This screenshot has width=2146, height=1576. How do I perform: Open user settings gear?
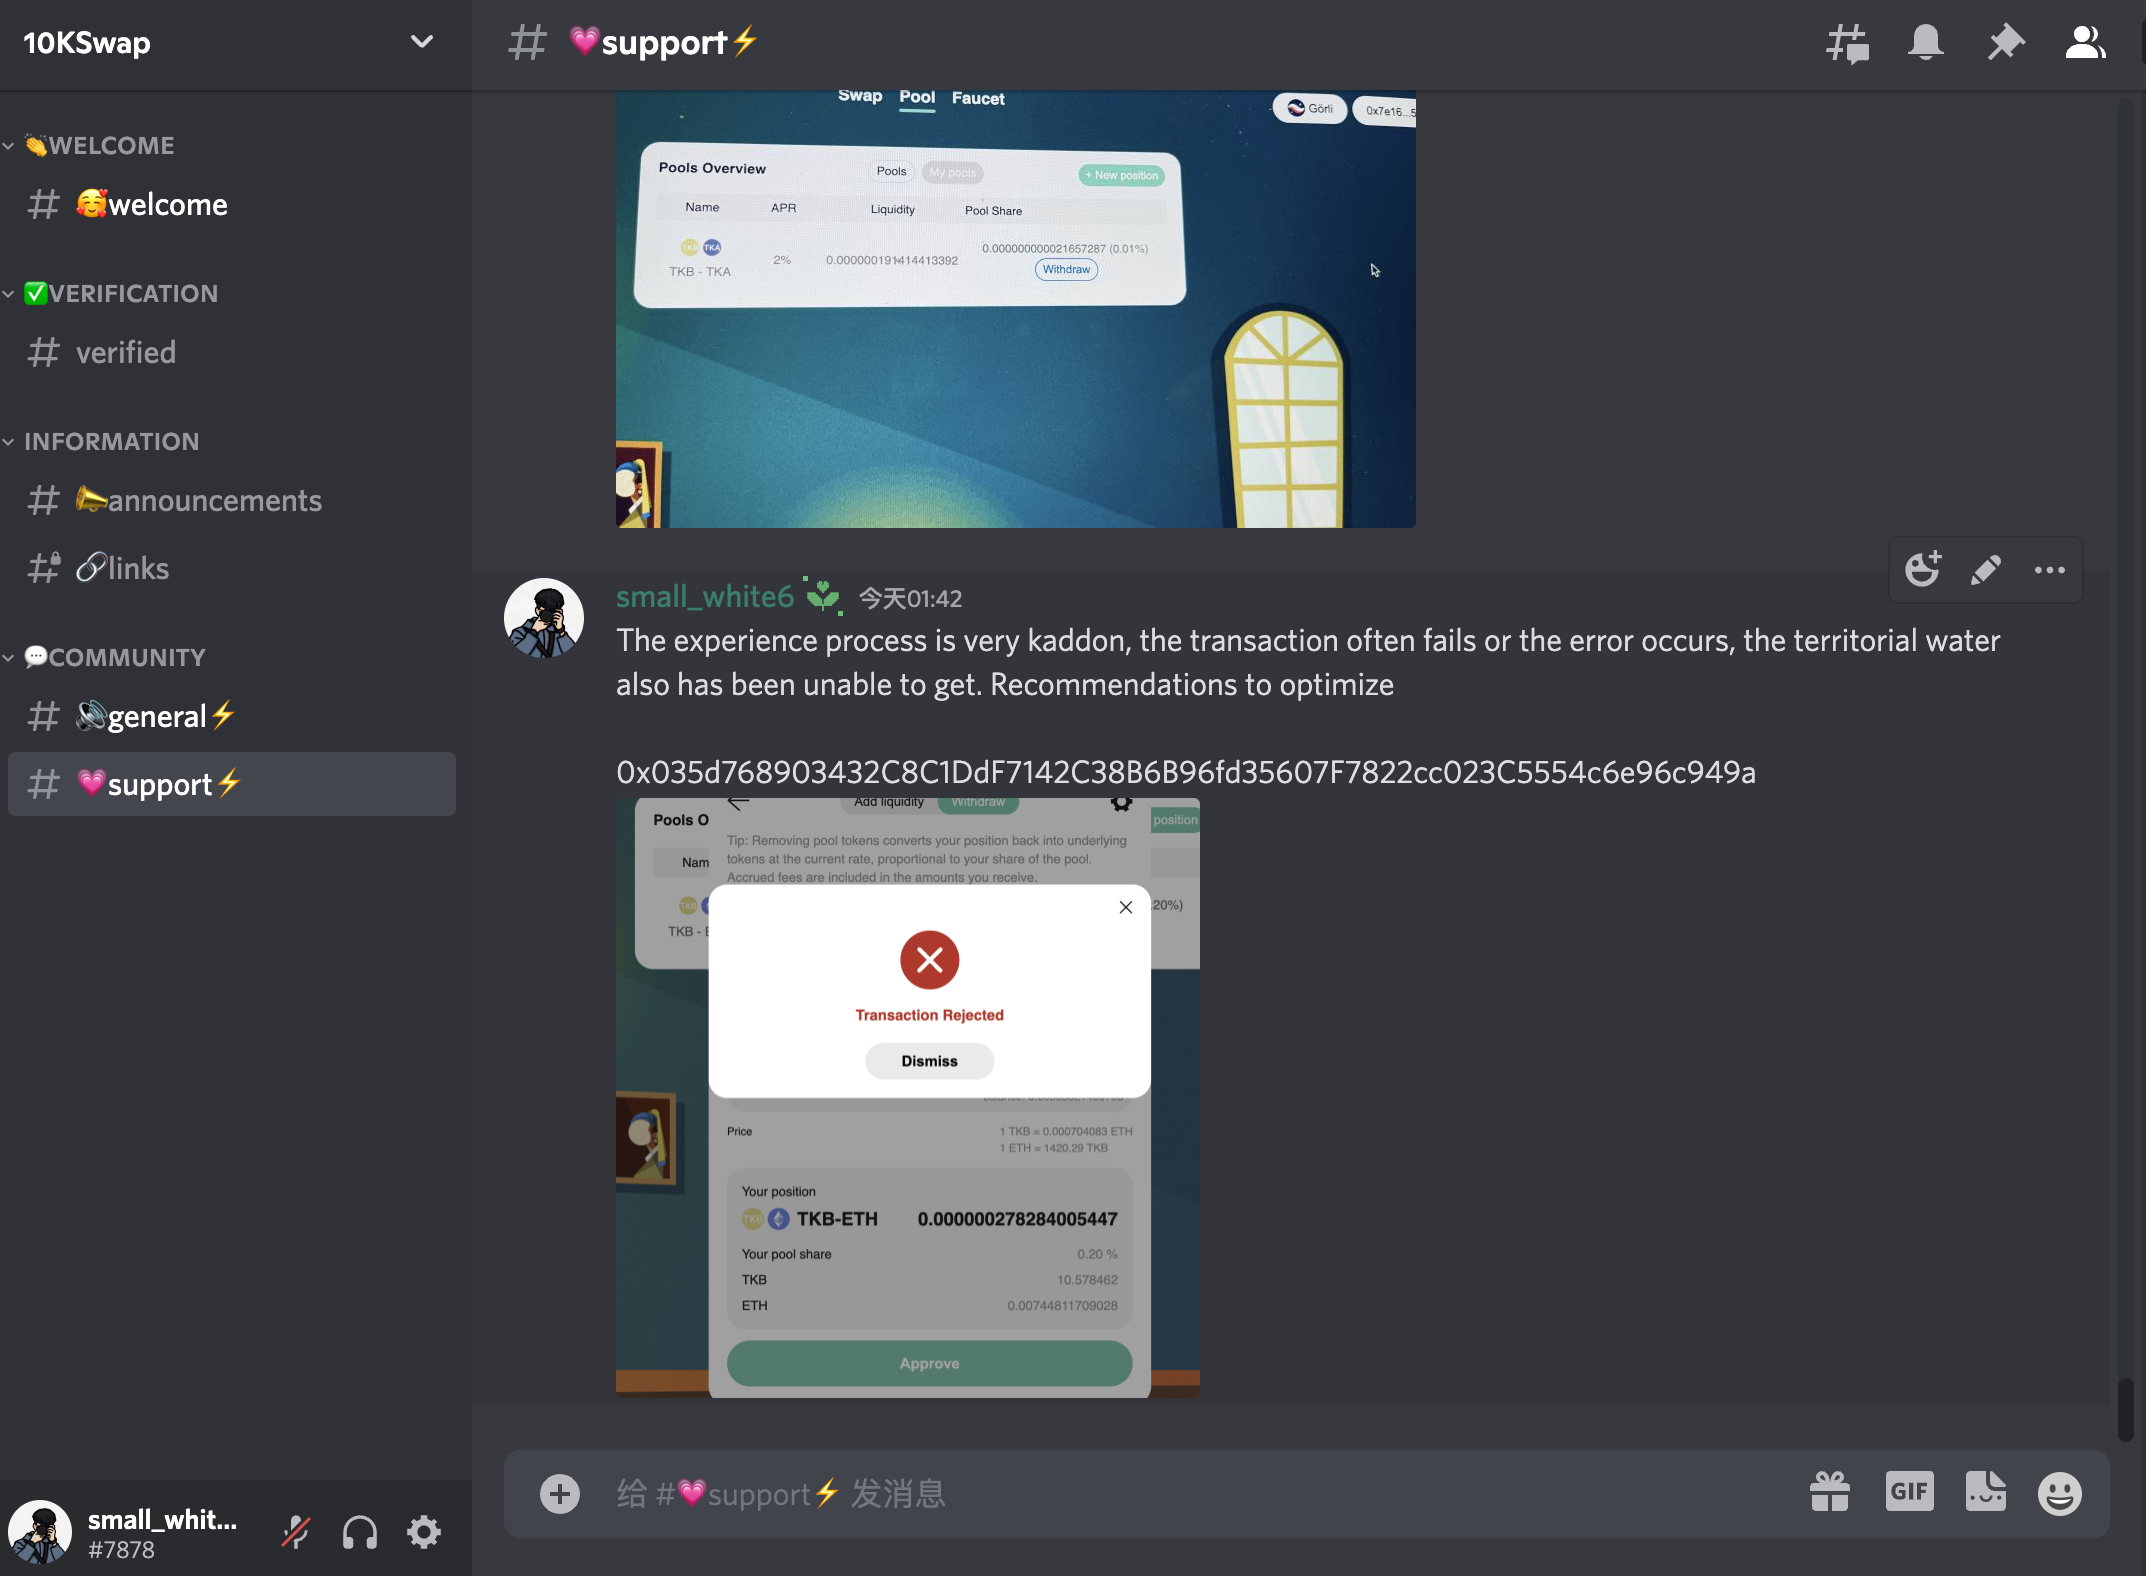click(424, 1532)
